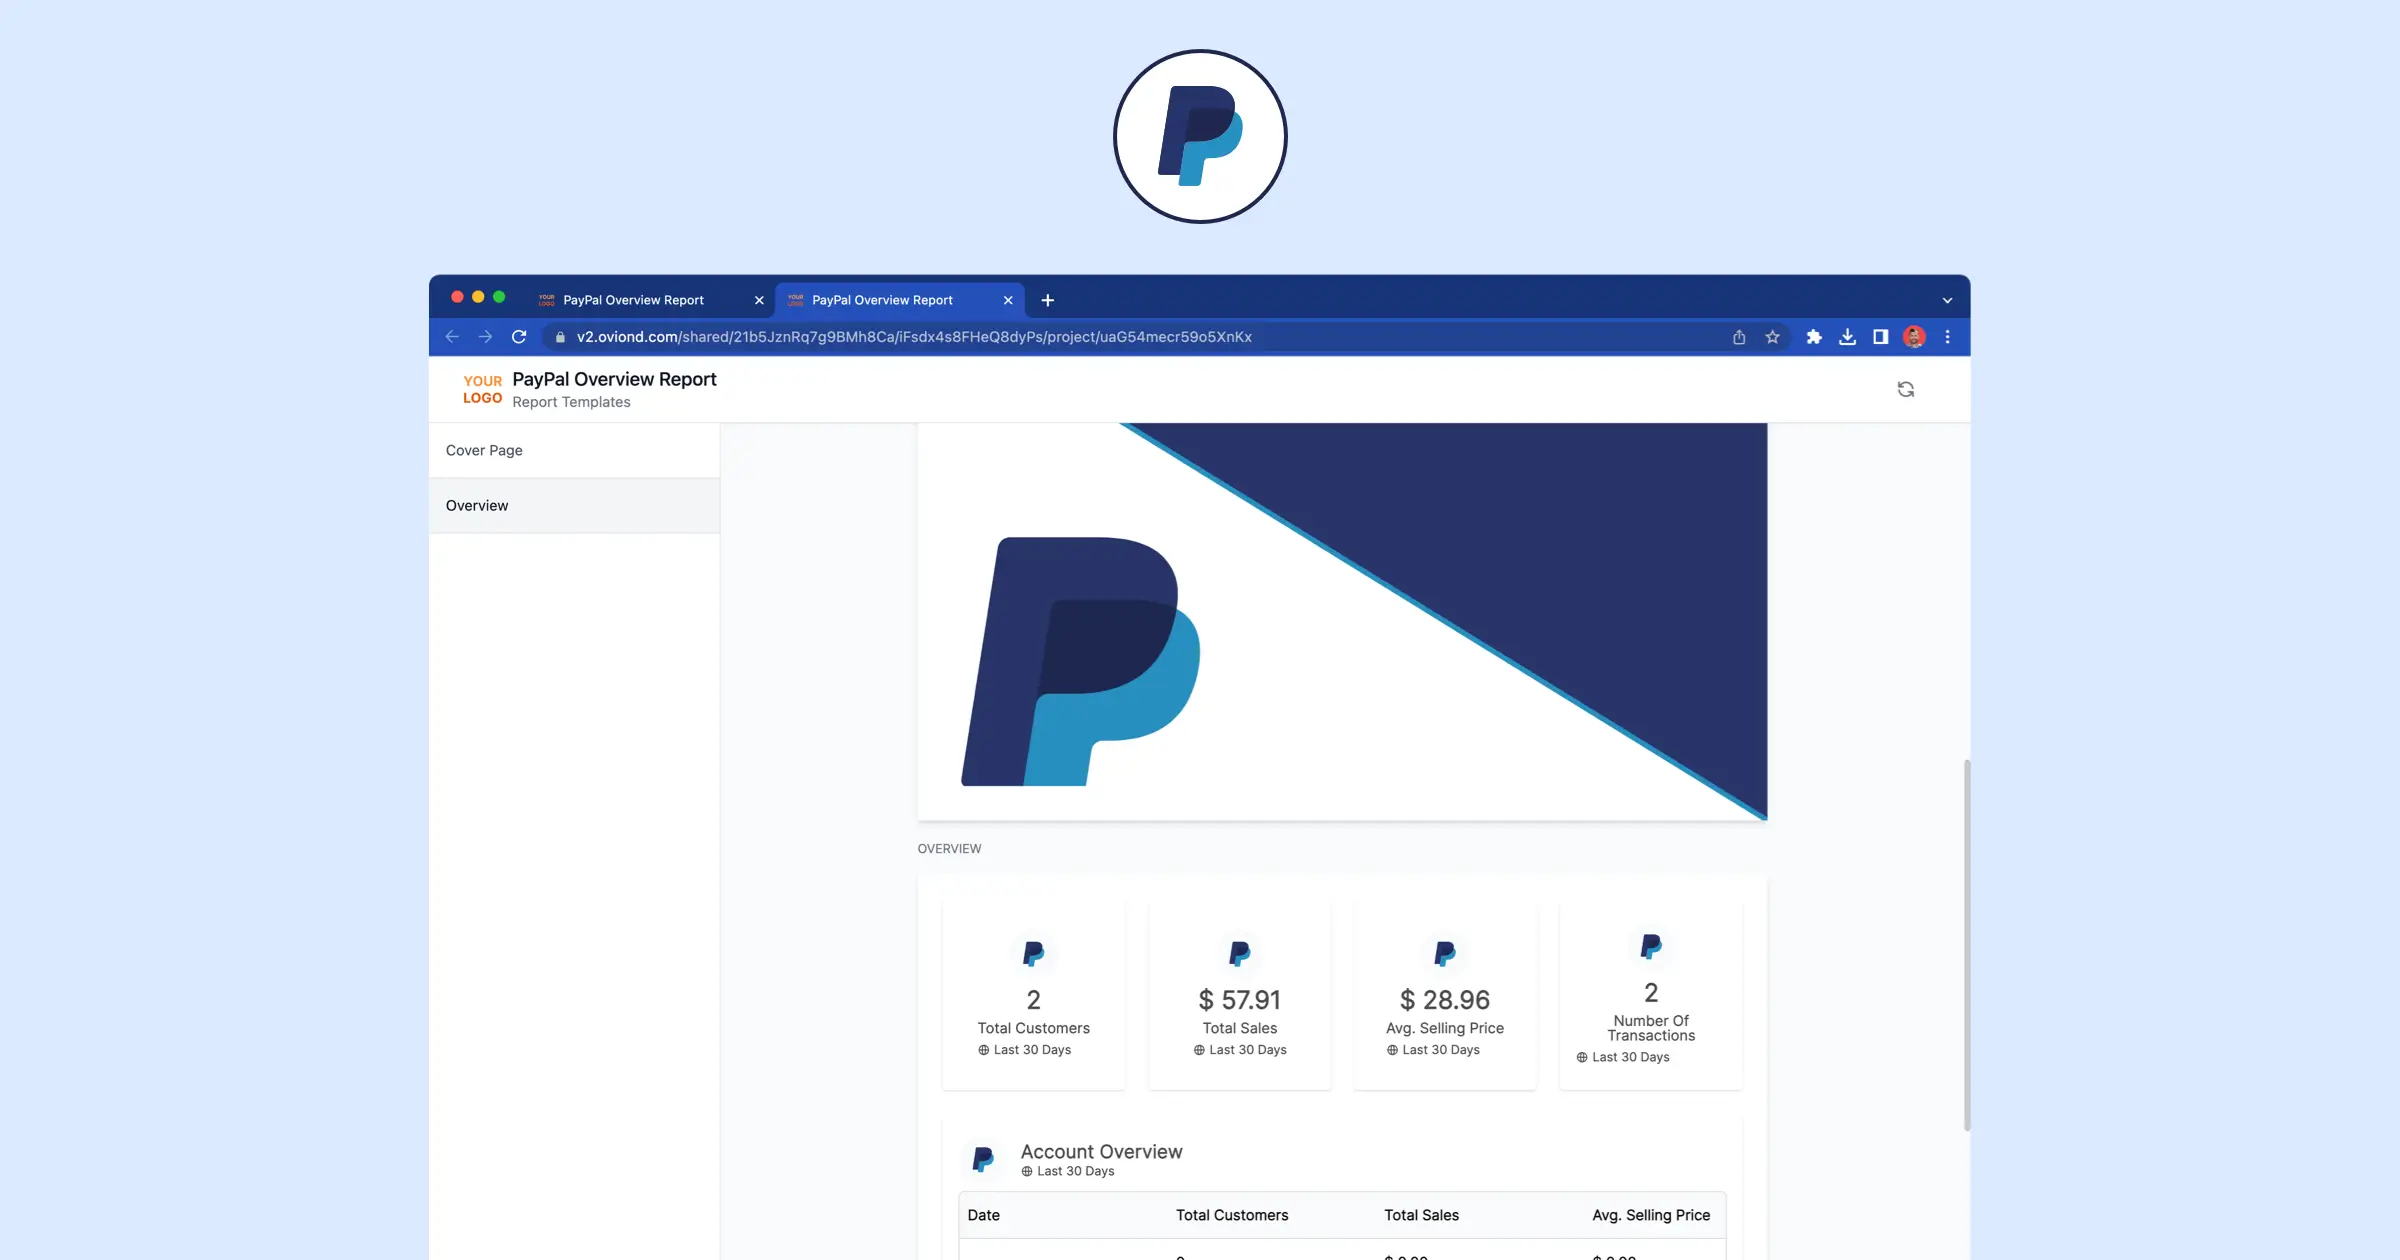Select Overview in the sidebar
The image size is (2400, 1260).
[x=574, y=505]
